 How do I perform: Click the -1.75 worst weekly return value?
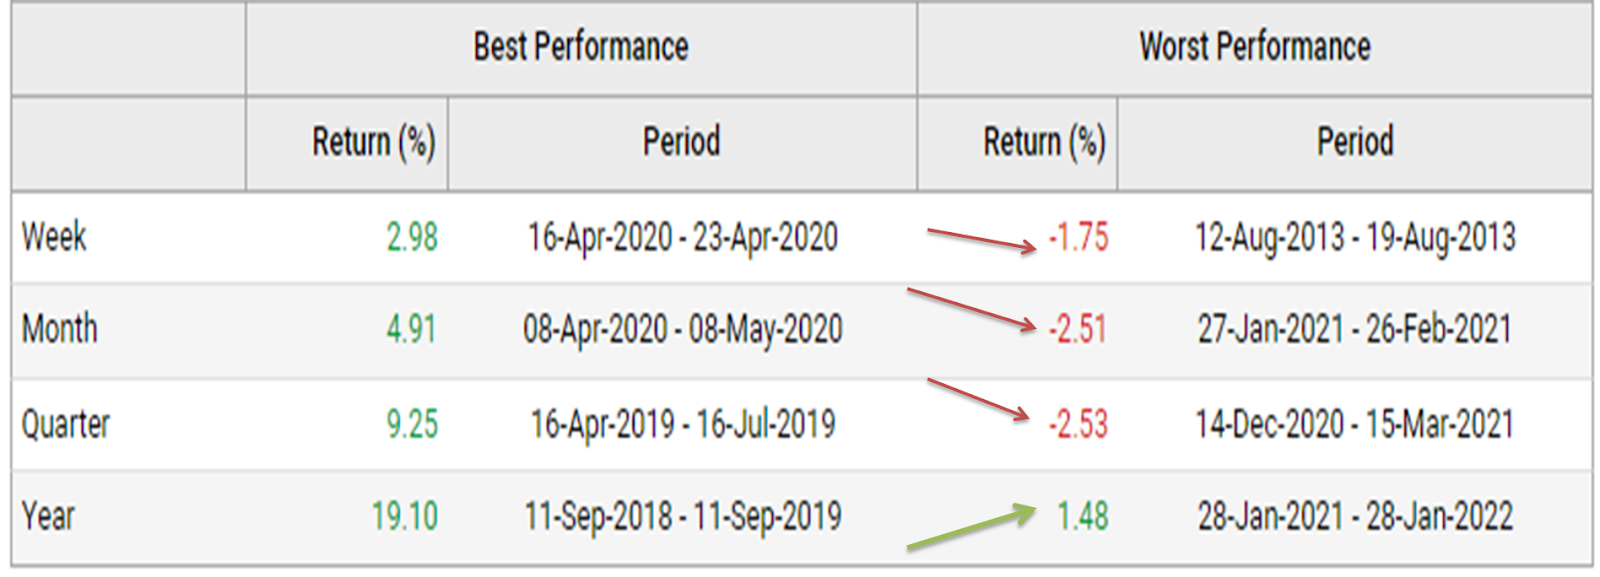coord(1079,237)
